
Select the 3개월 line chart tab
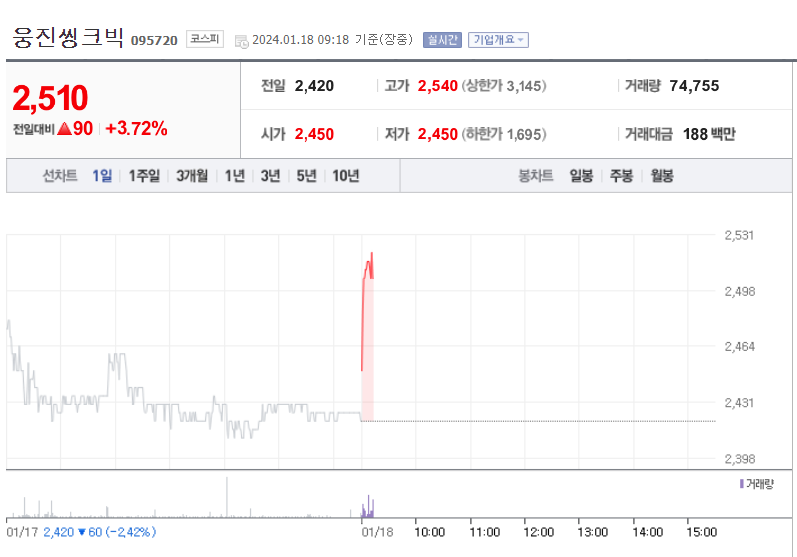coord(192,176)
